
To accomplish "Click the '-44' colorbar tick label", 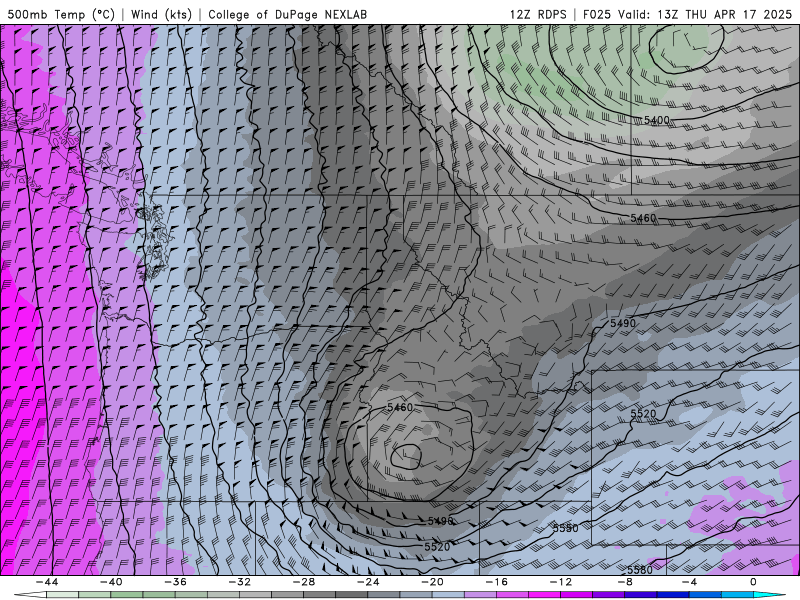I will tap(46, 582).
